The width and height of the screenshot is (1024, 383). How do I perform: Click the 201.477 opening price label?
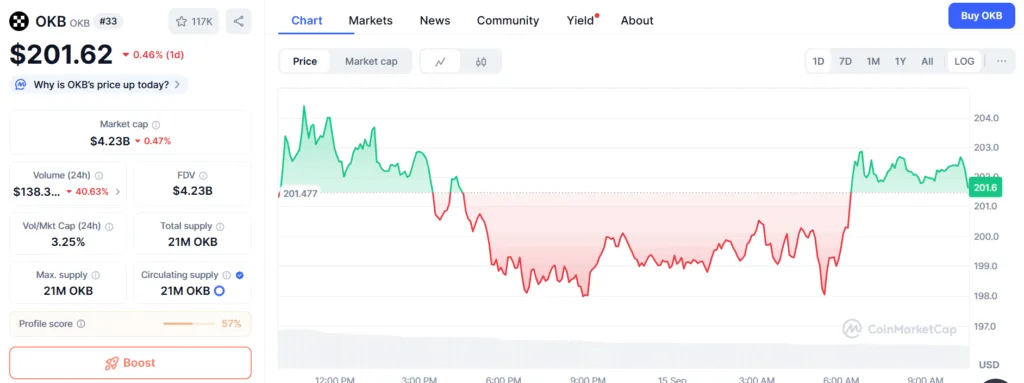pos(299,193)
